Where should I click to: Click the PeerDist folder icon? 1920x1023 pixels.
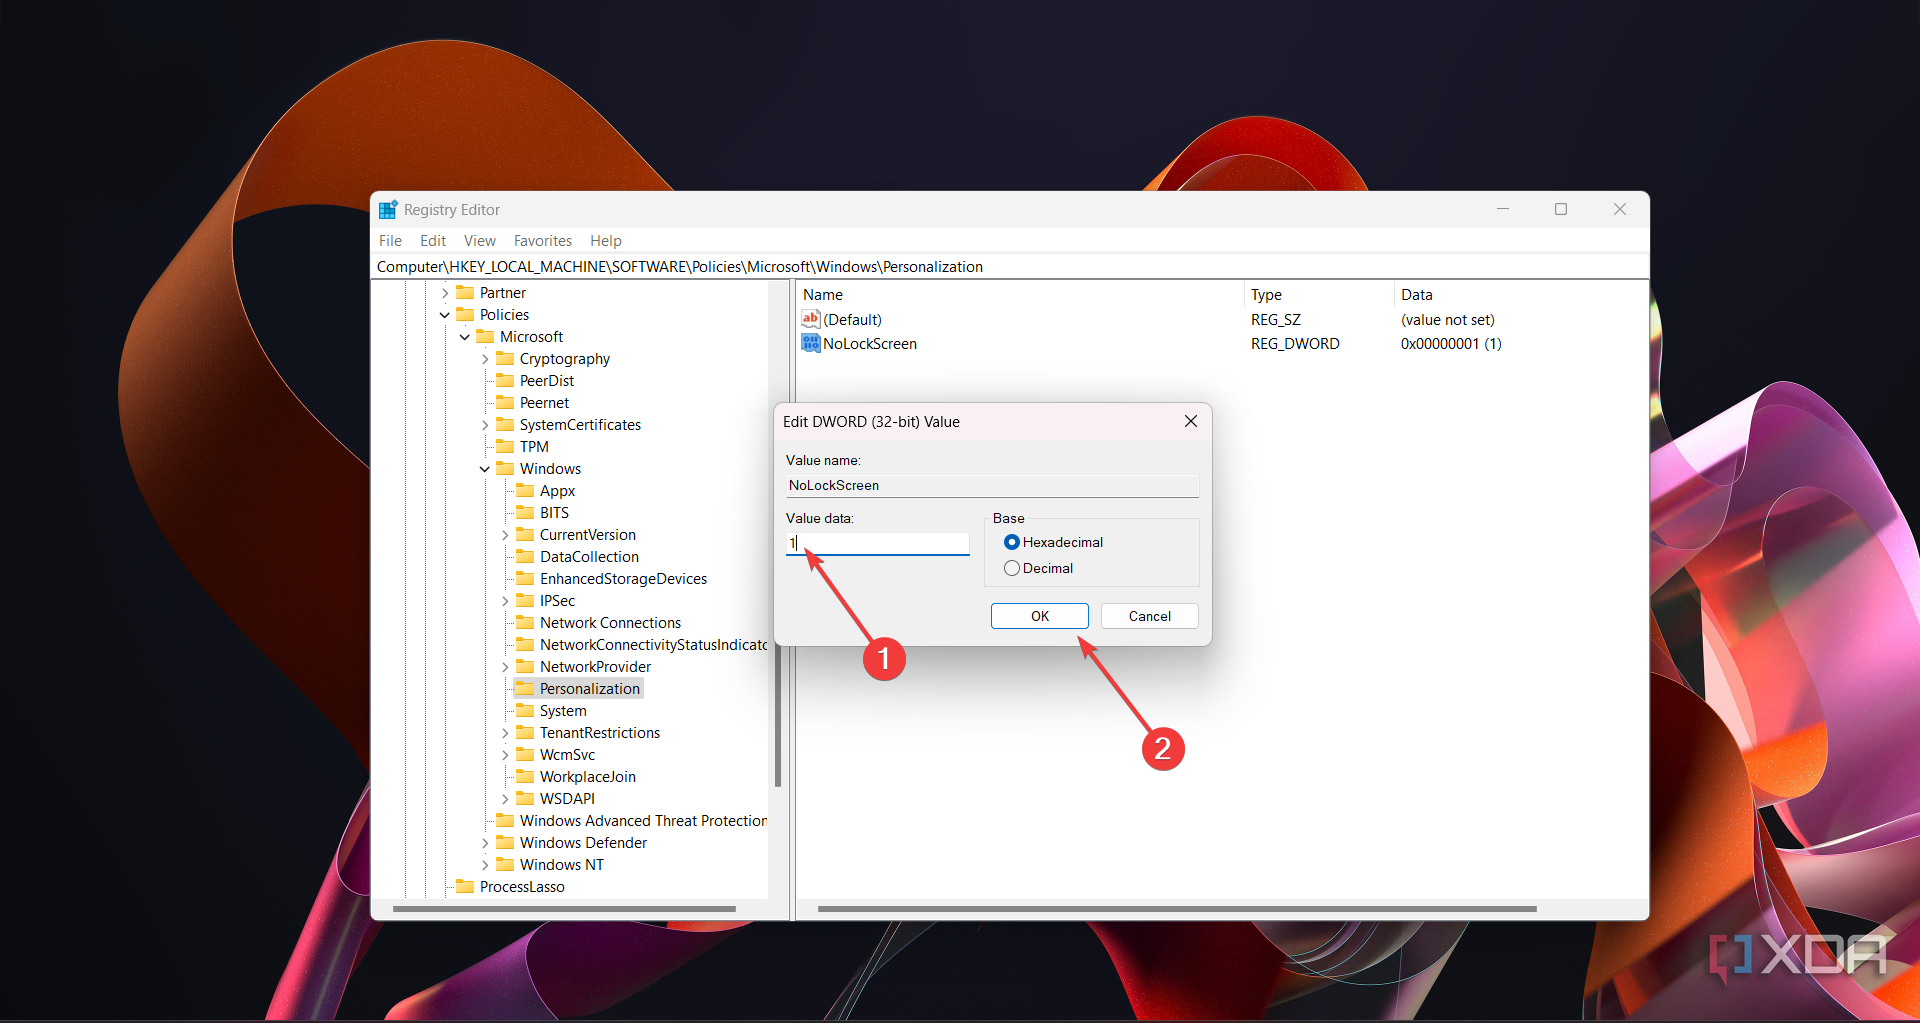pyautogui.click(x=505, y=380)
